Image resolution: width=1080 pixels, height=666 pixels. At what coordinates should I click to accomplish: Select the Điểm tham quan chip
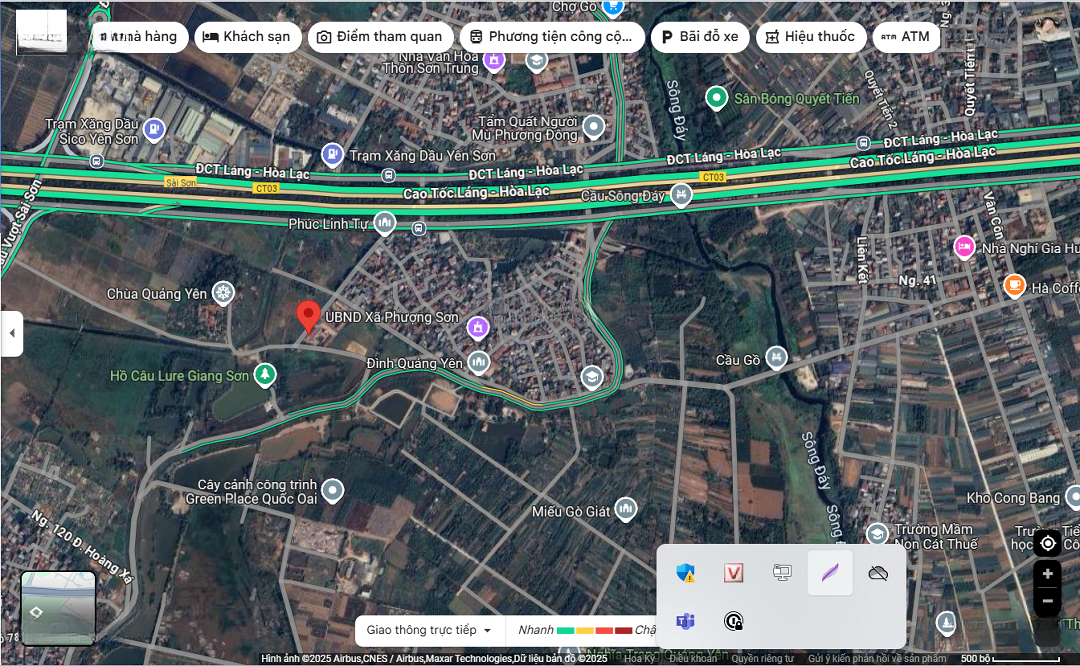click(x=380, y=37)
